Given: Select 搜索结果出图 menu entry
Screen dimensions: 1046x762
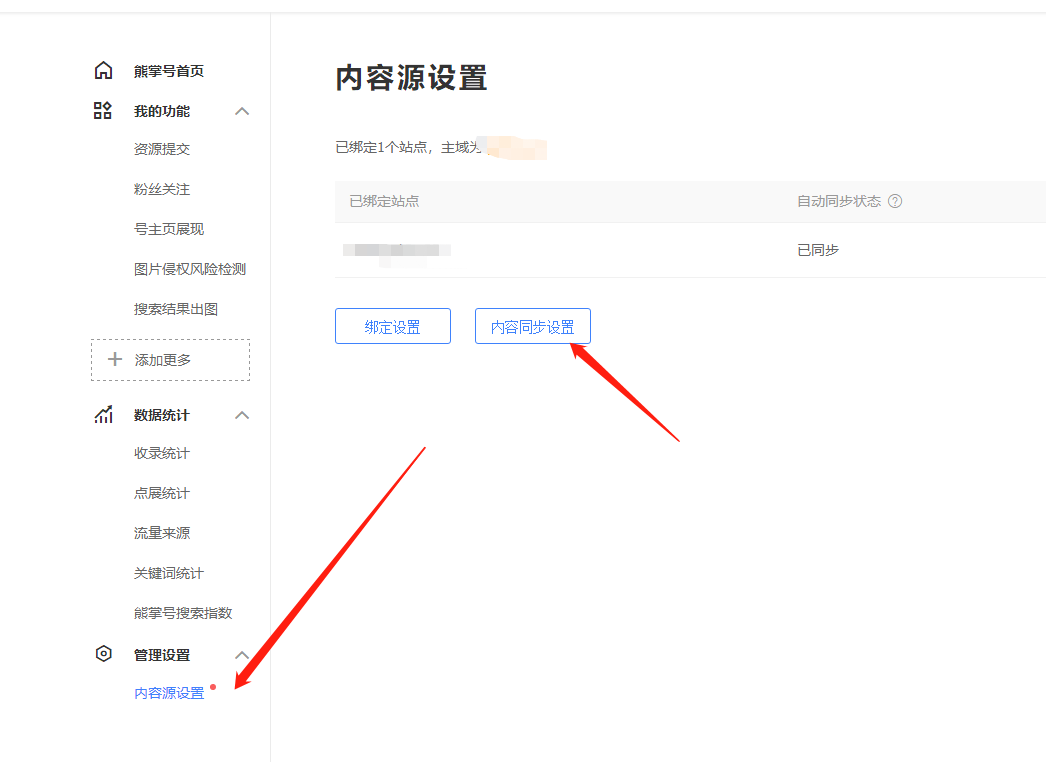Looking at the screenshot, I should 176,309.
